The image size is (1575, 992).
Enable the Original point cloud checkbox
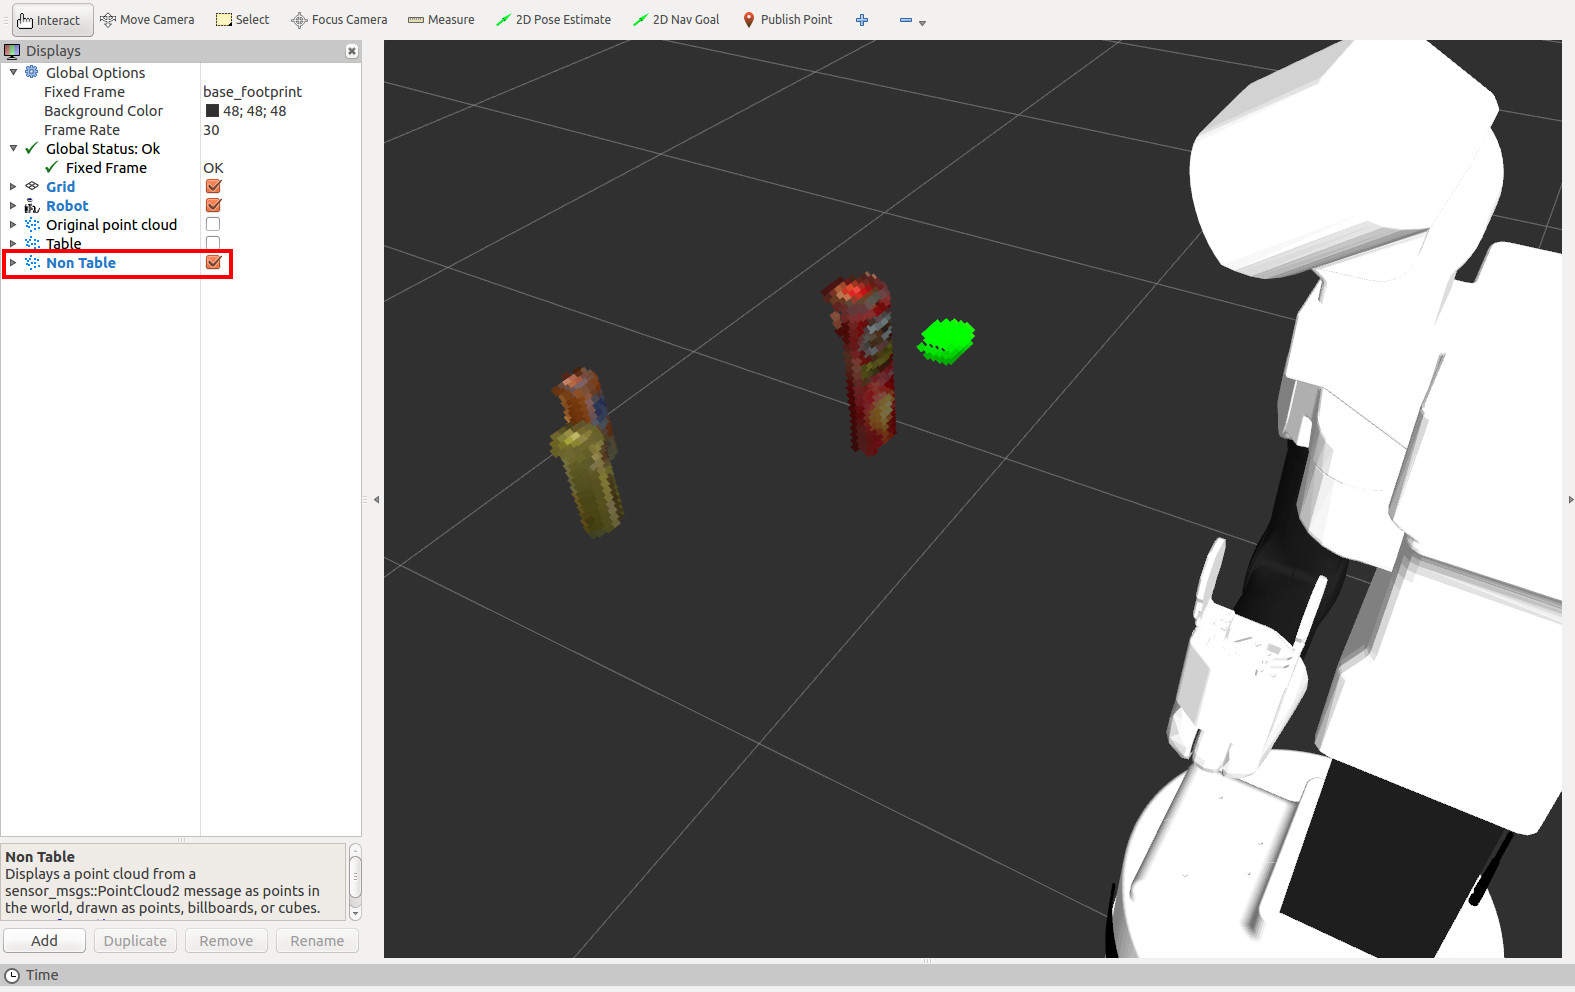tap(213, 225)
